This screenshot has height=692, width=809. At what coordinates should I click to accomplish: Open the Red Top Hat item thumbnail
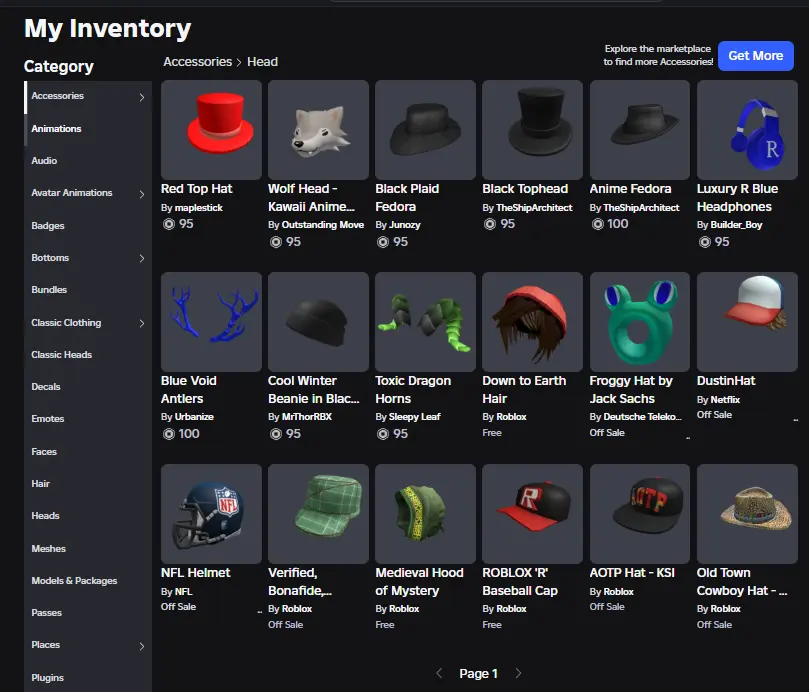211,130
